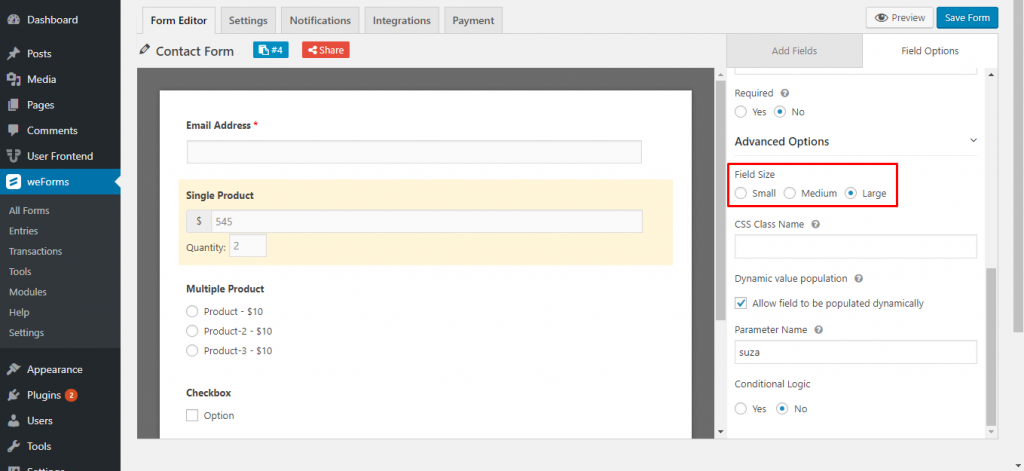This screenshot has width=1024, height=471.
Task: Choose Medium field size
Action: coord(790,193)
